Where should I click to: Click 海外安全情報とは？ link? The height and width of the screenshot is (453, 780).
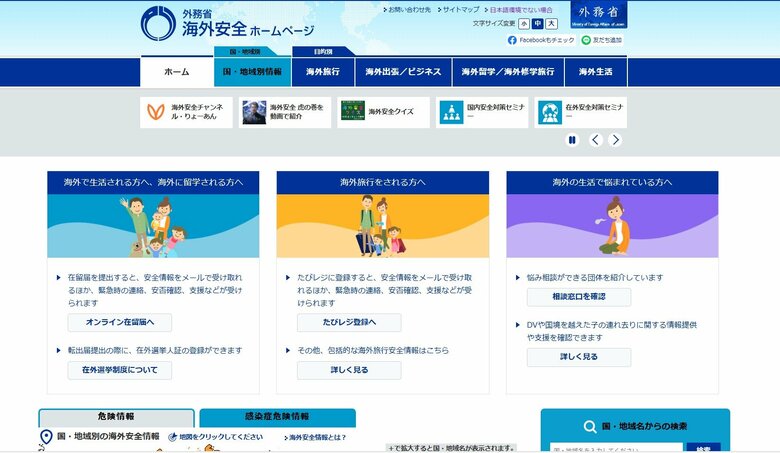tap(315, 438)
